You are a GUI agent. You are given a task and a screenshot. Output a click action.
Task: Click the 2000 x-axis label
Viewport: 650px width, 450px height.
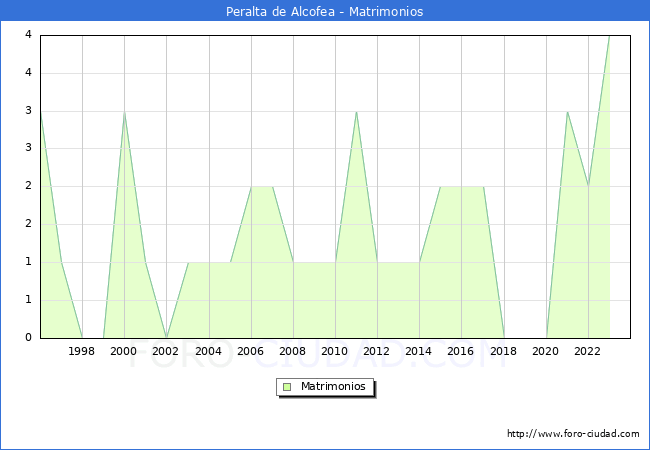click(x=124, y=351)
